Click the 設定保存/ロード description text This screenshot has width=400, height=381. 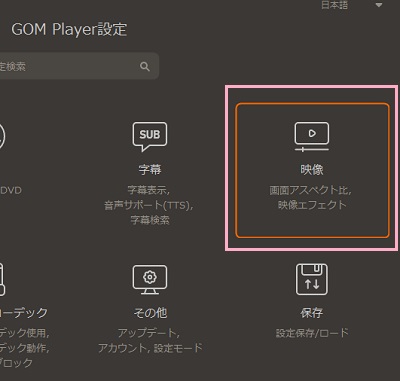tap(312, 333)
